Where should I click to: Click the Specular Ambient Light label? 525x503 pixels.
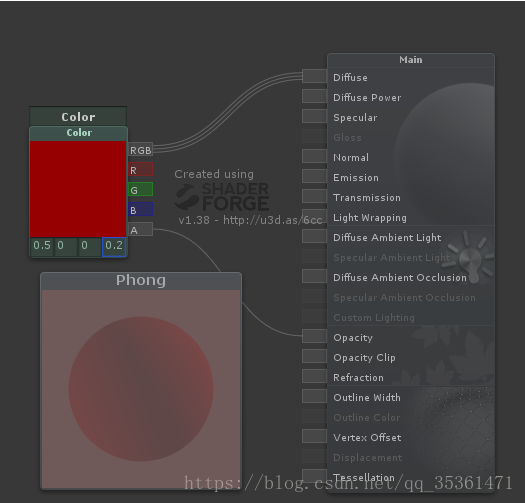[x=391, y=258]
